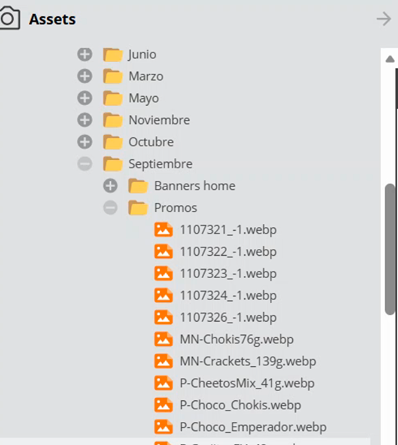Select the Septiembre folder label
398x445 pixels.
click(x=161, y=164)
